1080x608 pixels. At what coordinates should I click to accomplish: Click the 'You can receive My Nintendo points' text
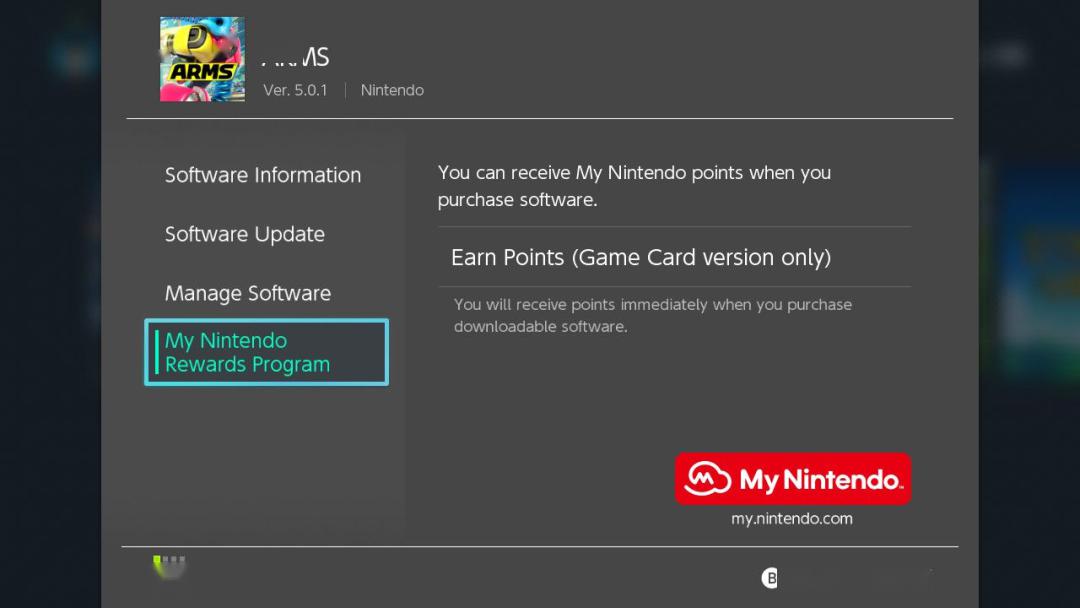coord(634,185)
